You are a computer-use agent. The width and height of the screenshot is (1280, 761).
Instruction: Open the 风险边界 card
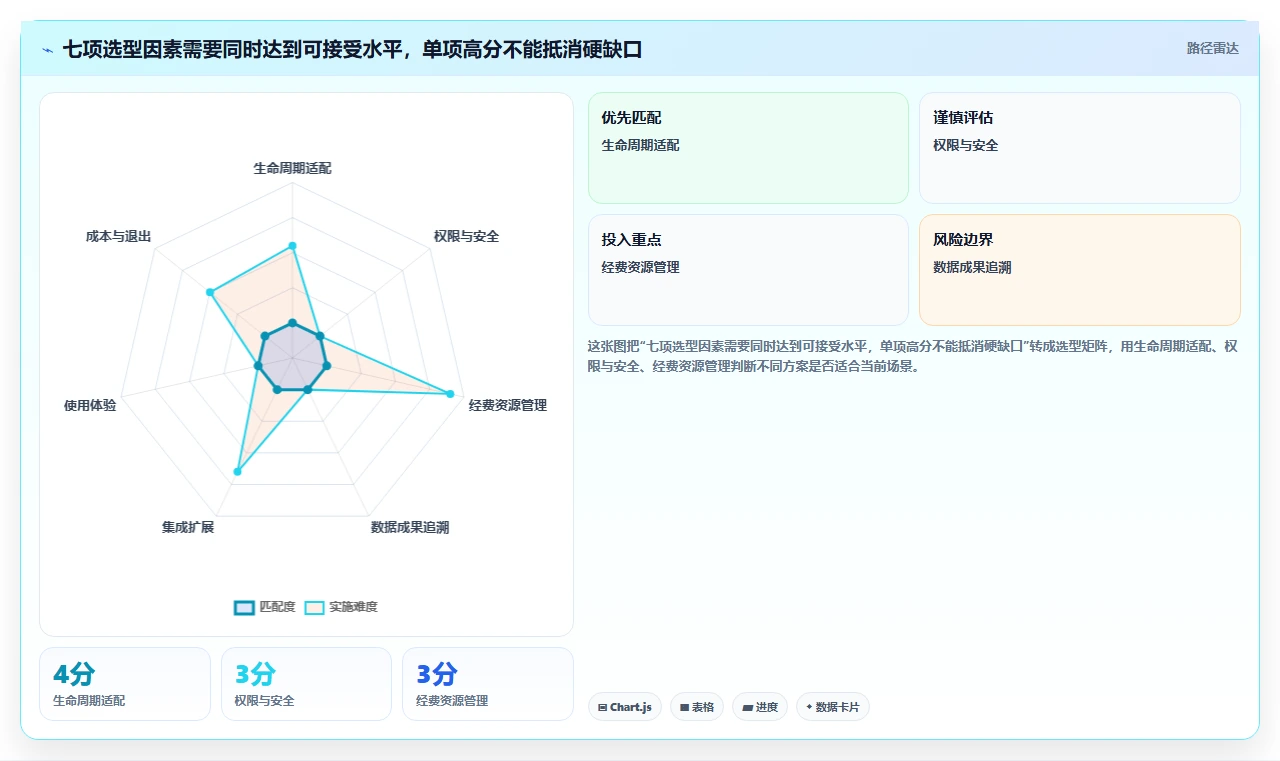(1080, 270)
